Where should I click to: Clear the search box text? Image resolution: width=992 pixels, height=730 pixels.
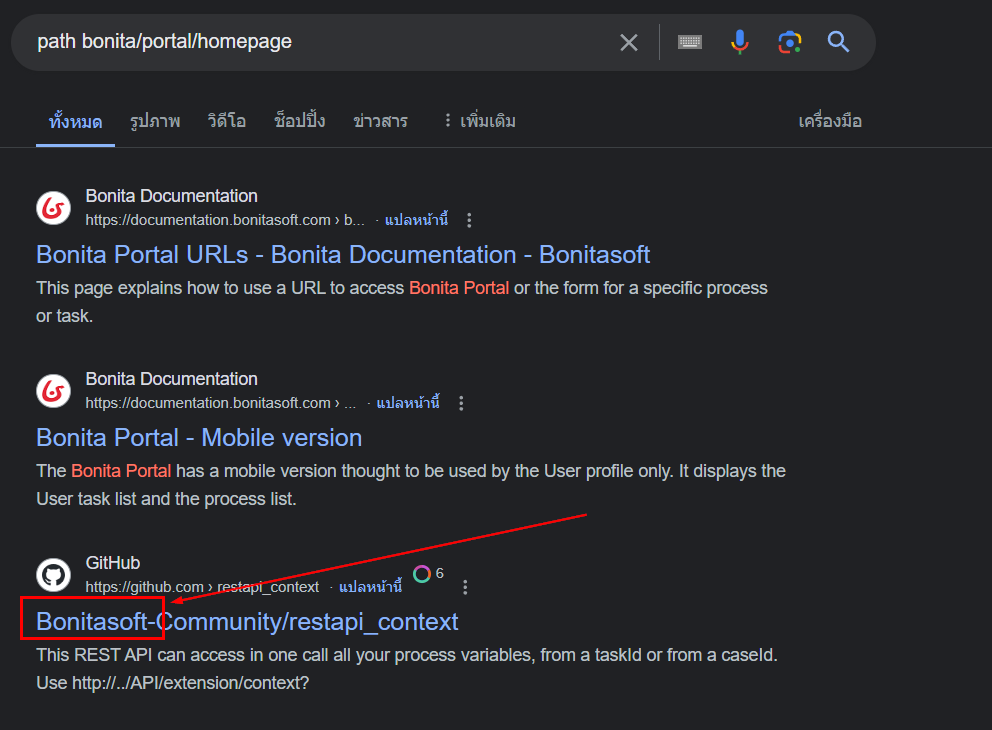628,42
